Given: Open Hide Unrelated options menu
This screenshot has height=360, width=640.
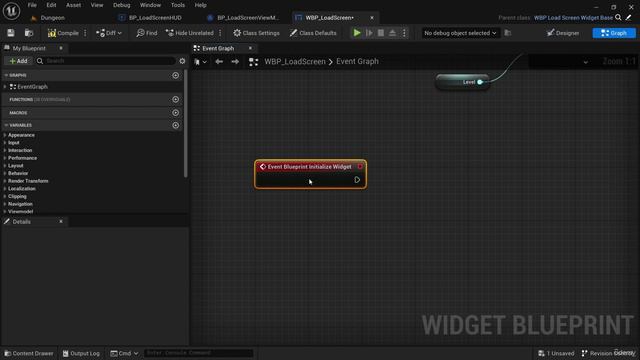Looking at the screenshot, I should (220, 33).
